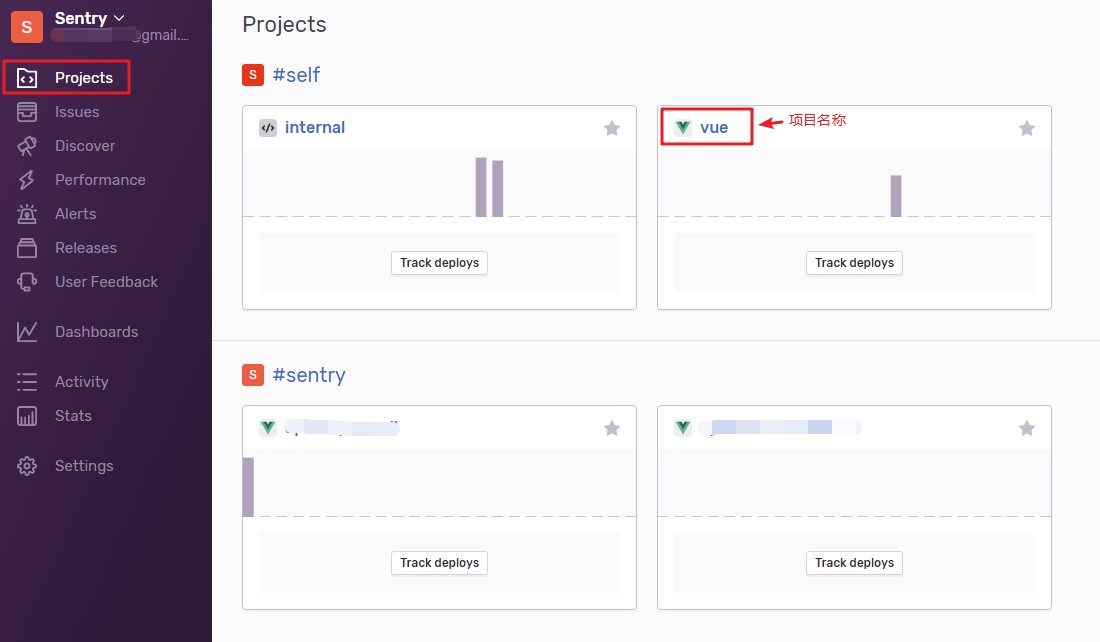Open the vue project link
Screen dimensions: 1100x642
[713, 126]
